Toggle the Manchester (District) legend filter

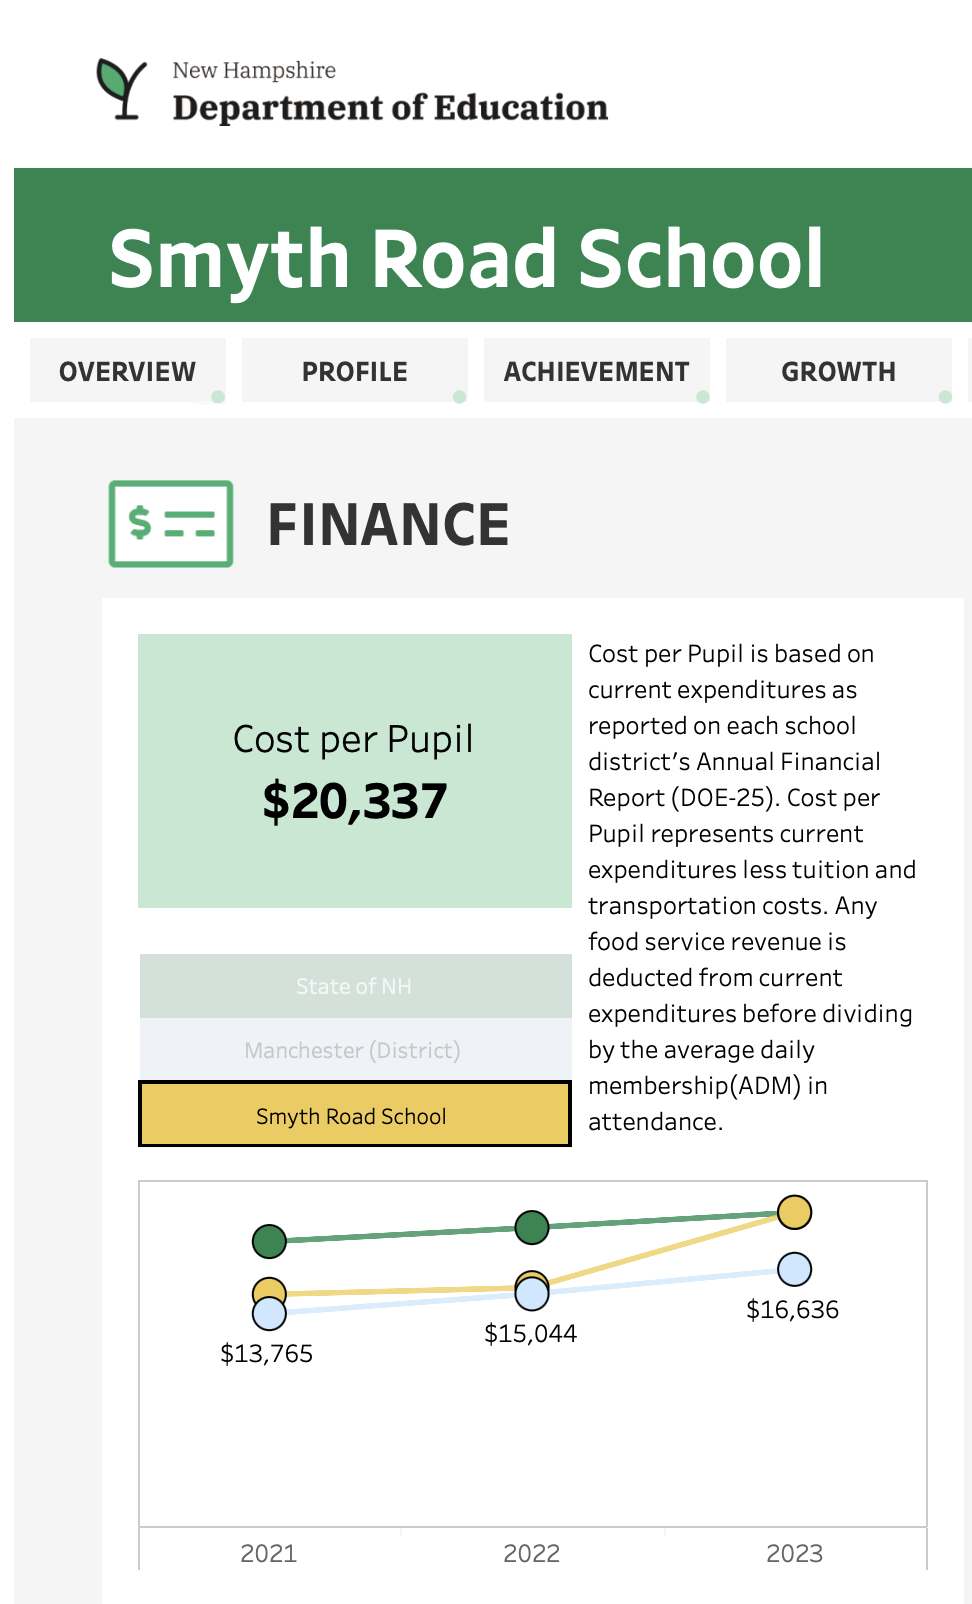pyautogui.click(x=354, y=1051)
